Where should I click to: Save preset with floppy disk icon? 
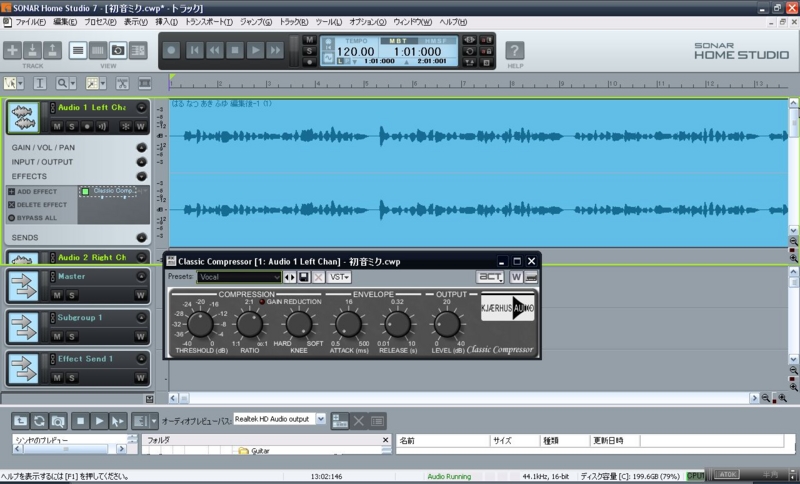(x=304, y=277)
